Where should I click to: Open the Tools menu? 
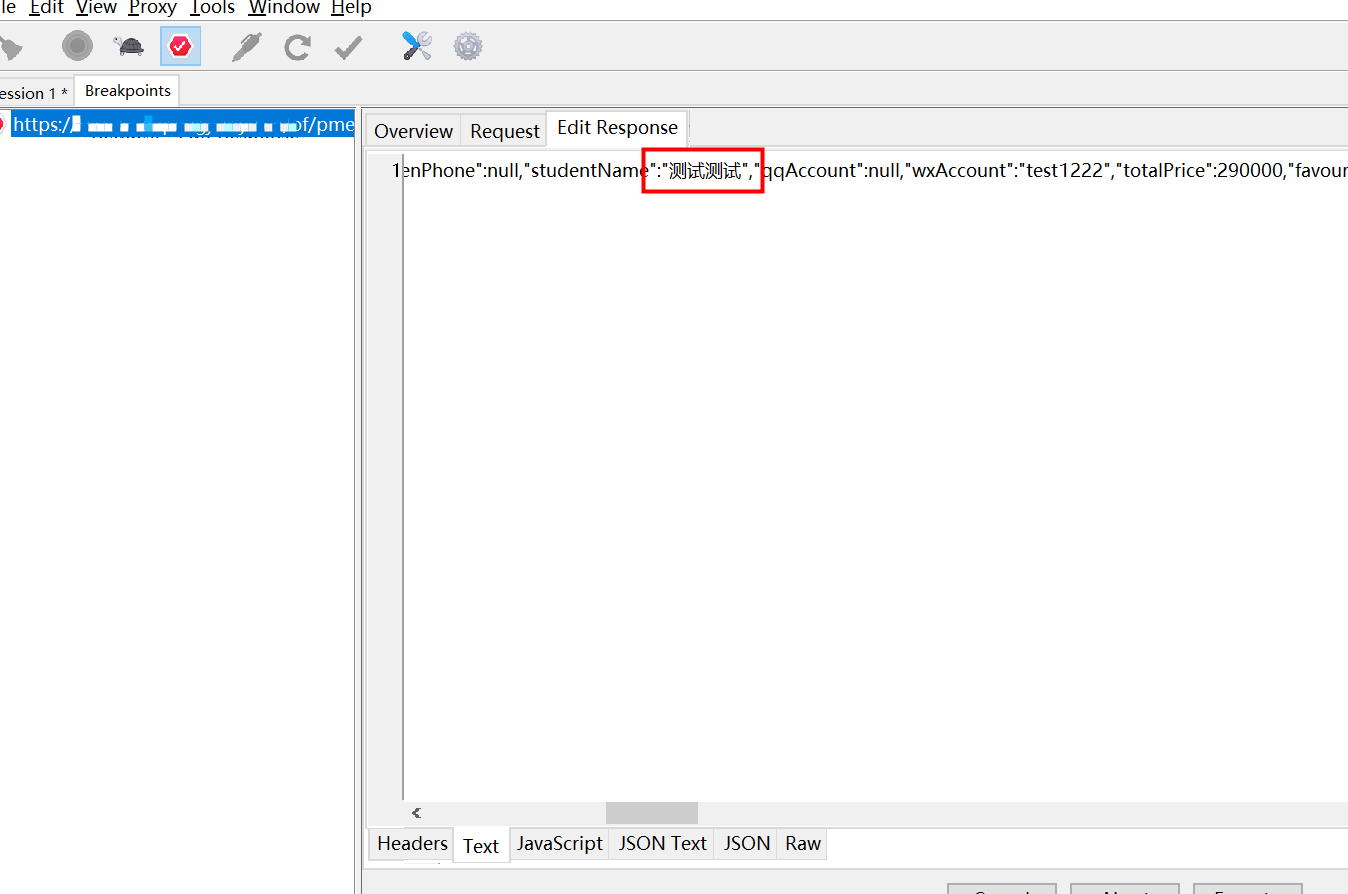pos(212,8)
